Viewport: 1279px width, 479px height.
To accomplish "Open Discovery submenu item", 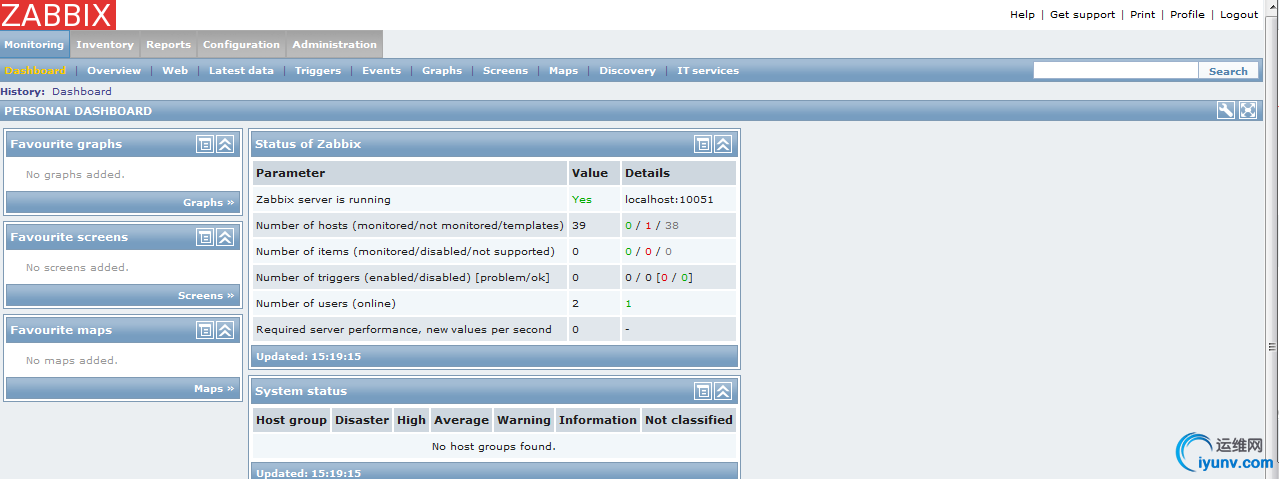I will pyautogui.click(x=628, y=71).
